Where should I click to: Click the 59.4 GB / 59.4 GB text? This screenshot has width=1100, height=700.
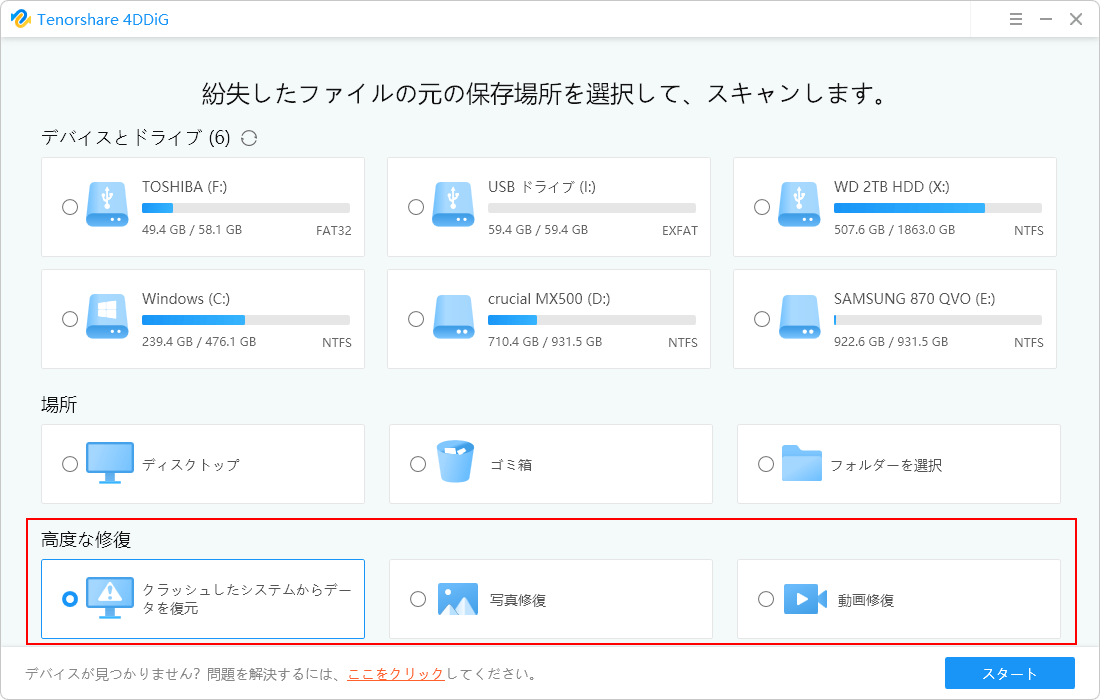tap(537, 229)
